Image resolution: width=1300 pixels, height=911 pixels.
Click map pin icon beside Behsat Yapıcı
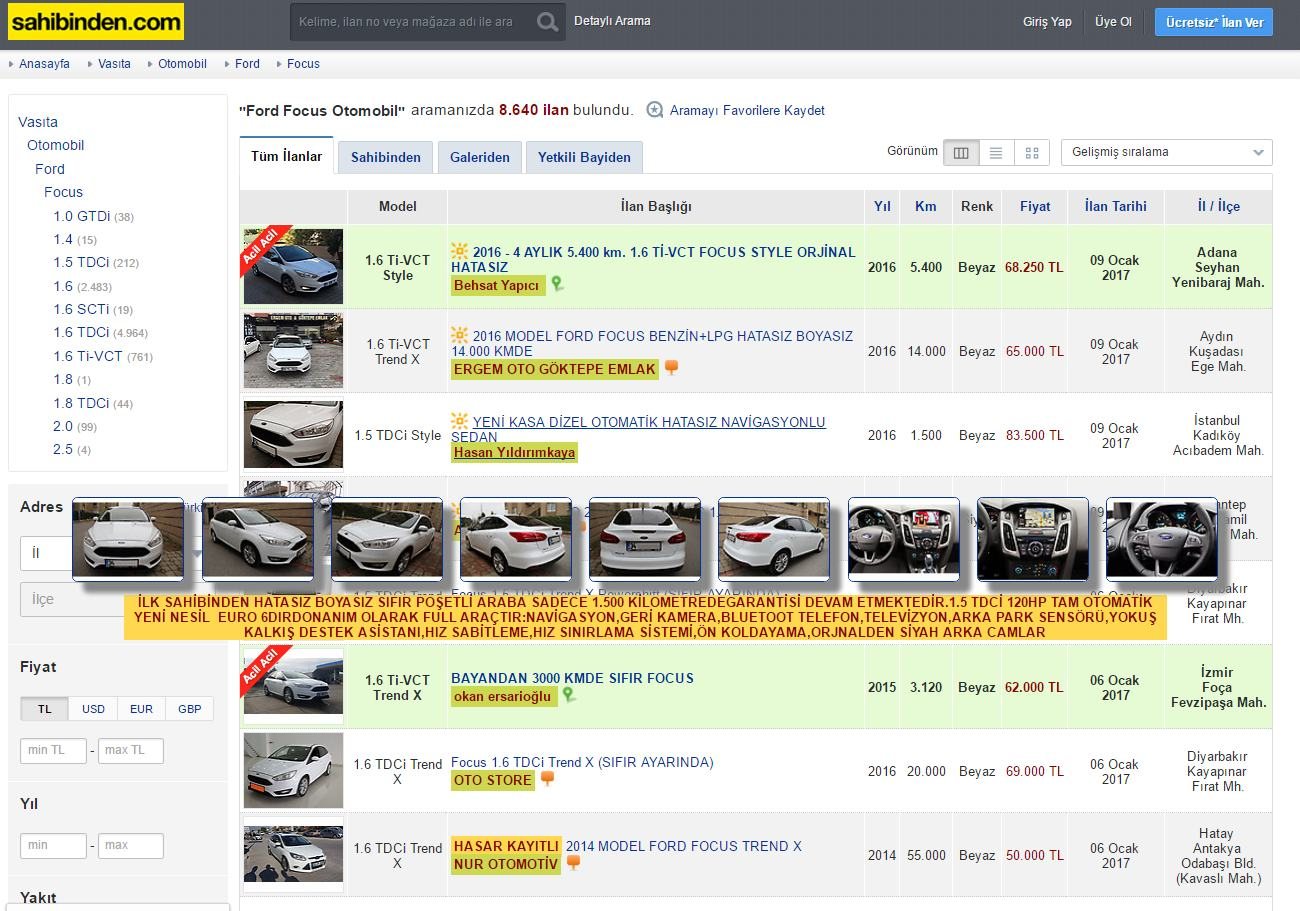(x=558, y=284)
